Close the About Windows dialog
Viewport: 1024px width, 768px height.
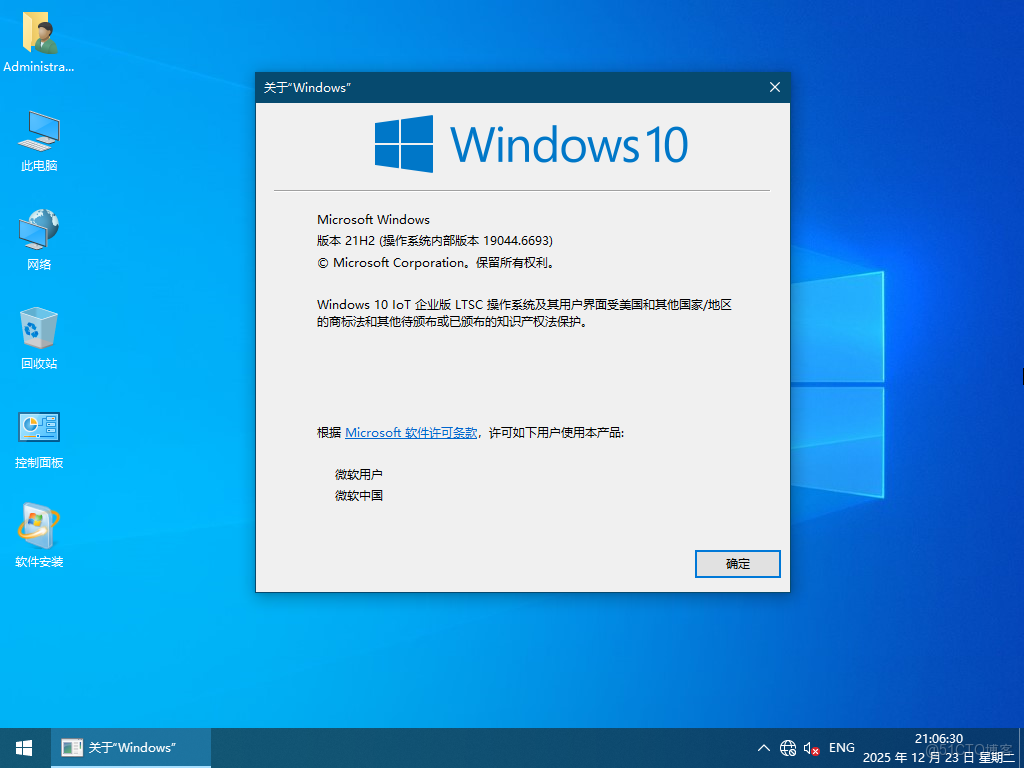774,87
